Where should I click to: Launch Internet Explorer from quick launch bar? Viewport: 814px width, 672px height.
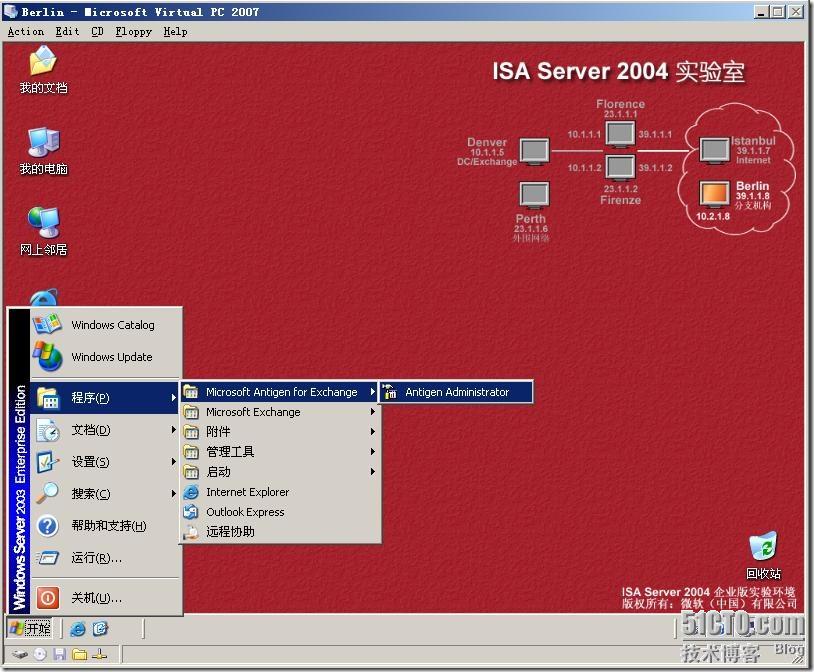78,629
